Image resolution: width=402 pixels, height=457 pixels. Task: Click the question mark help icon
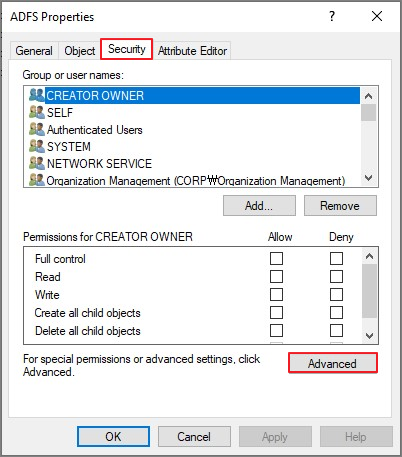pyautogui.click(x=332, y=16)
